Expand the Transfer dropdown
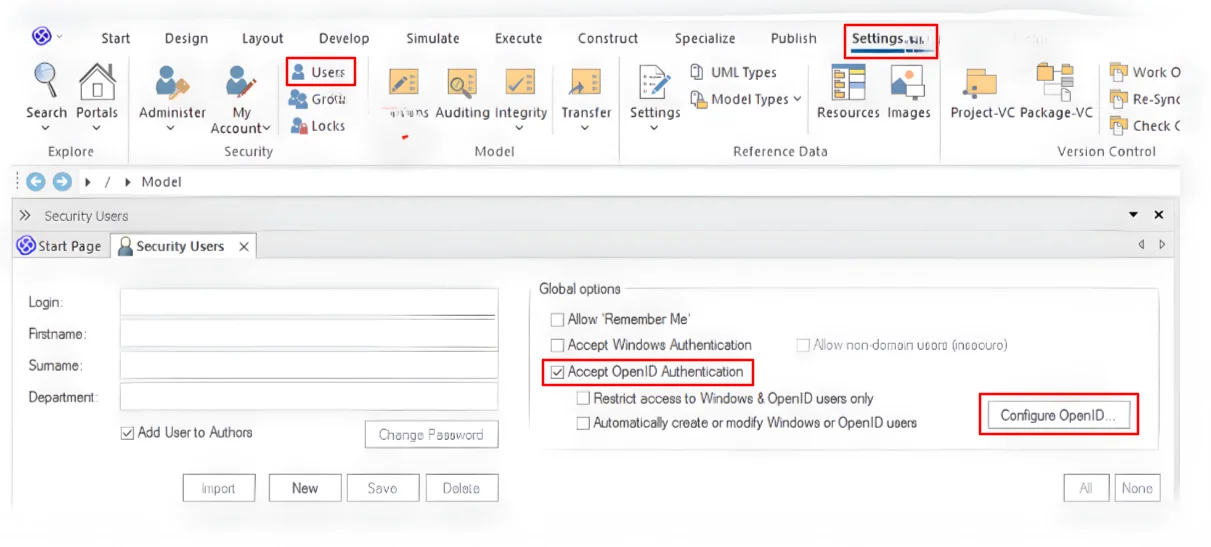The height and width of the screenshot is (547, 1211). (585, 113)
